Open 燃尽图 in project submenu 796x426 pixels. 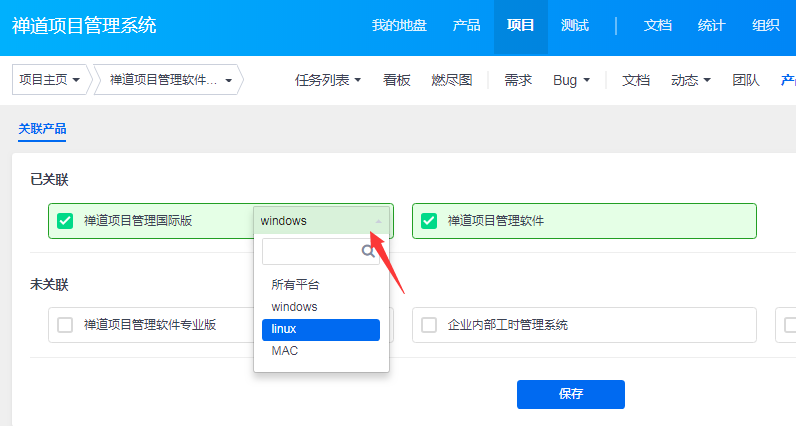click(x=452, y=80)
